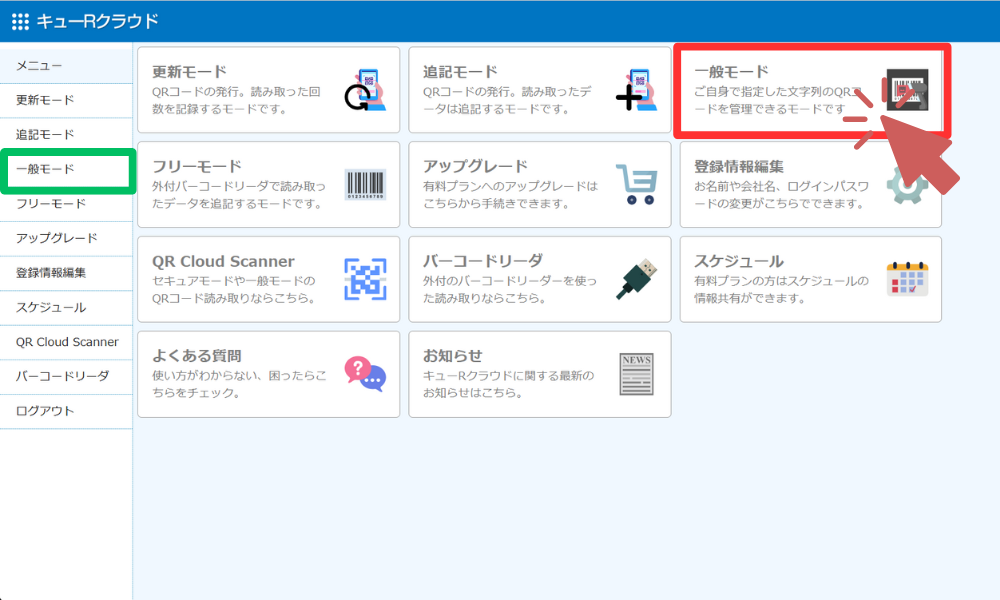Viewport: 1000px width, 600px height.
Task: Open バーコードリーダ from the sidebar menu
Action: point(66,376)
